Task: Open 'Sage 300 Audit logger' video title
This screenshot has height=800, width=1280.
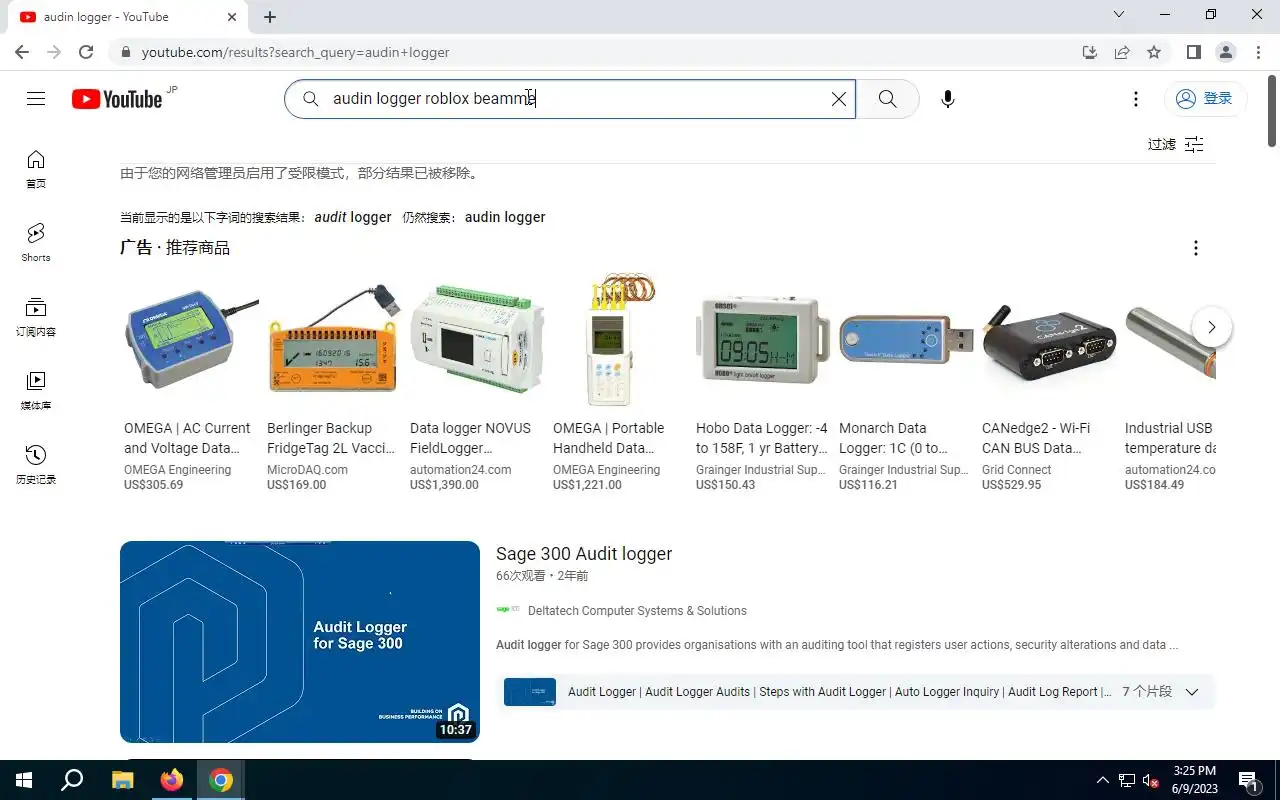Action: (584, 554)
